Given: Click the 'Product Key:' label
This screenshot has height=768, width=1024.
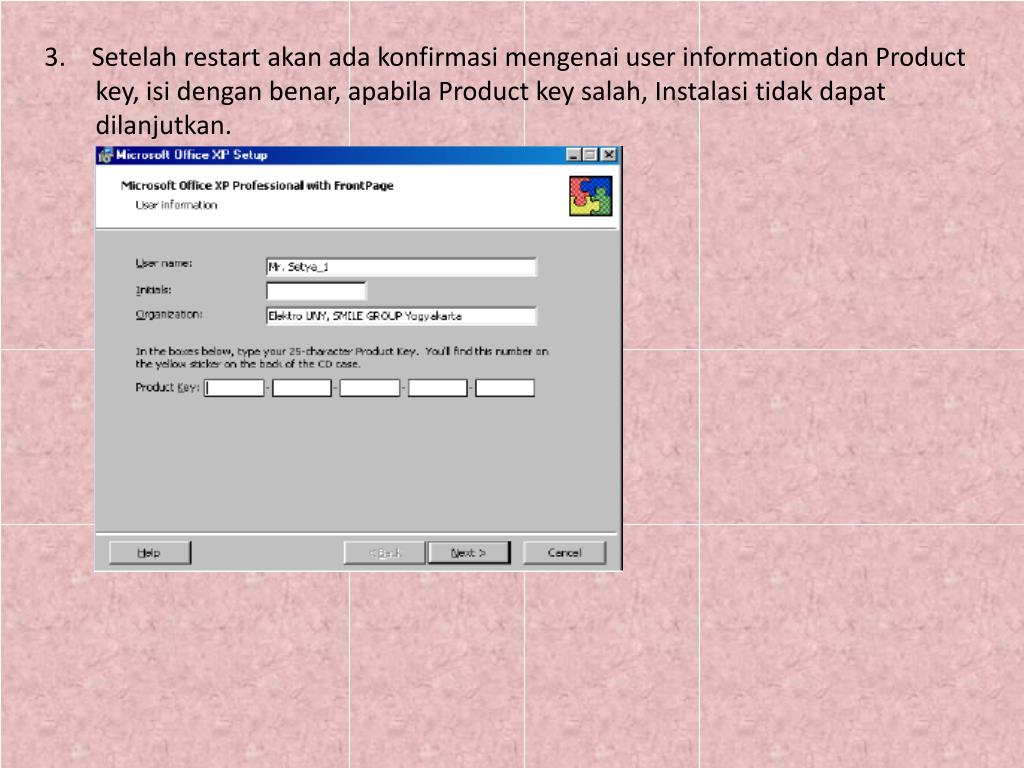Looking at the screenshot, I should 167,387.
